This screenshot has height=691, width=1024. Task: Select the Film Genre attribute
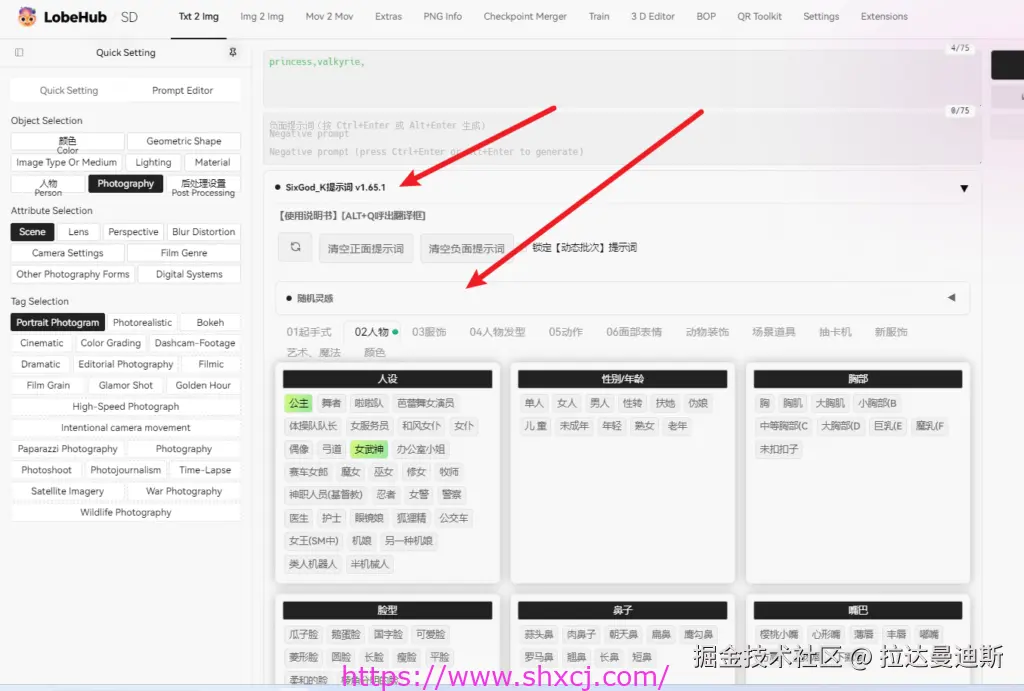184,253
